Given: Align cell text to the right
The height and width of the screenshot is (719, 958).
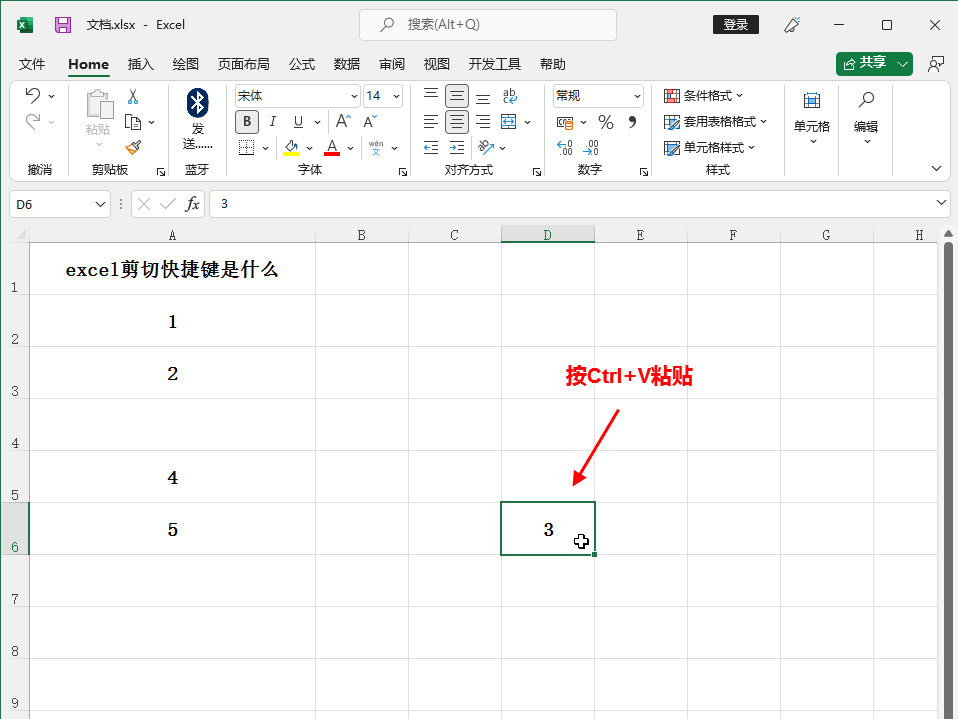Looking at the screenshot, I should click(x=483, y=122).
